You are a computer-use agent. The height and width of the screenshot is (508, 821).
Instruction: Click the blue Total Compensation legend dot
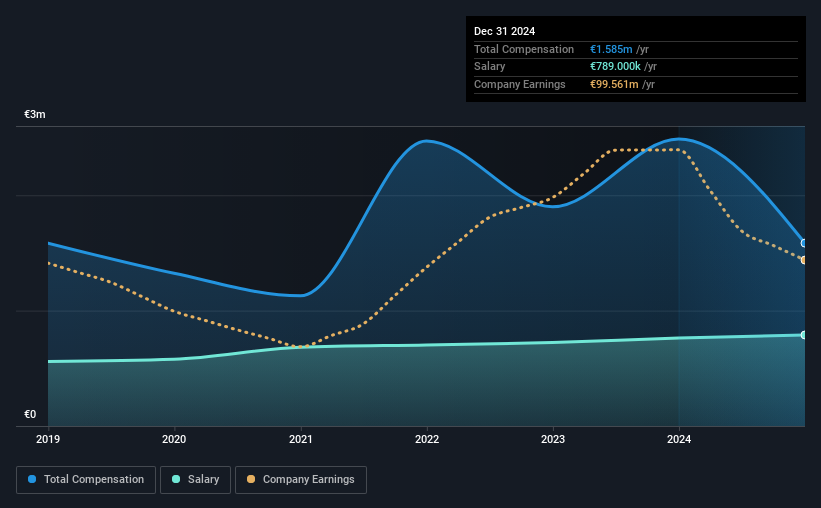pos(32,479)
